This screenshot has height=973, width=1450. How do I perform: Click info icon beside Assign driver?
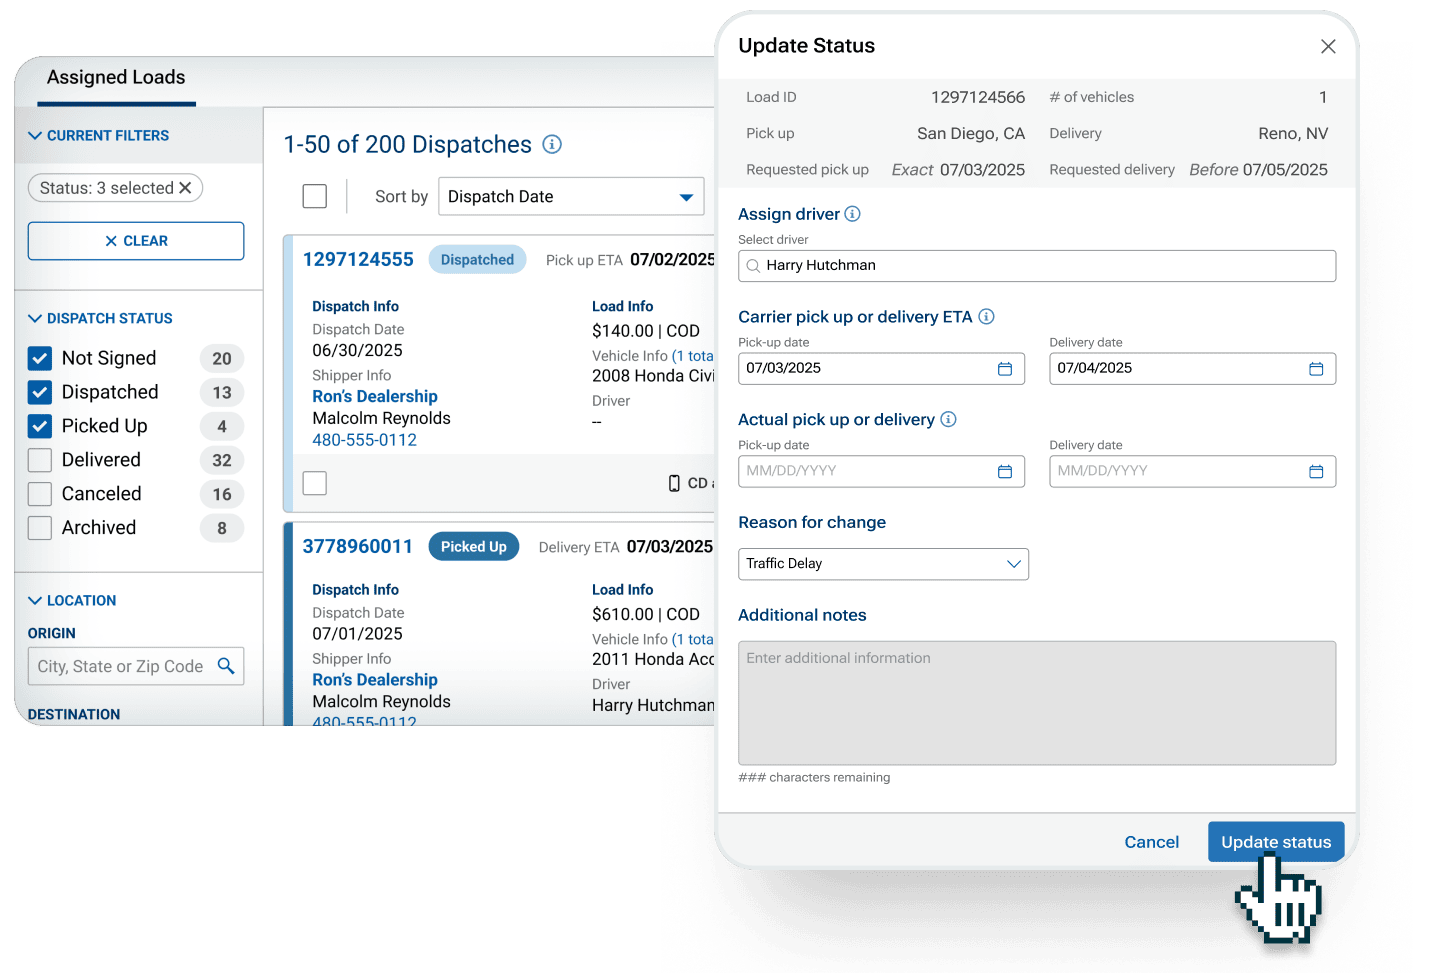(x=852, y=214)
